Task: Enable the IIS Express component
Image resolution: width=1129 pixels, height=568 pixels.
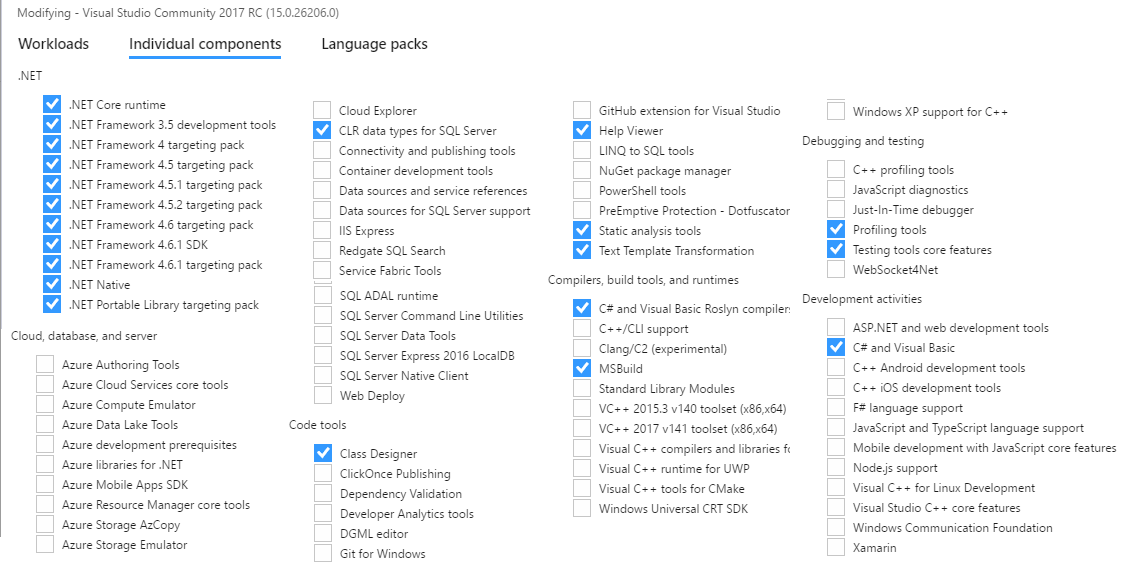Action: [322, 230]
